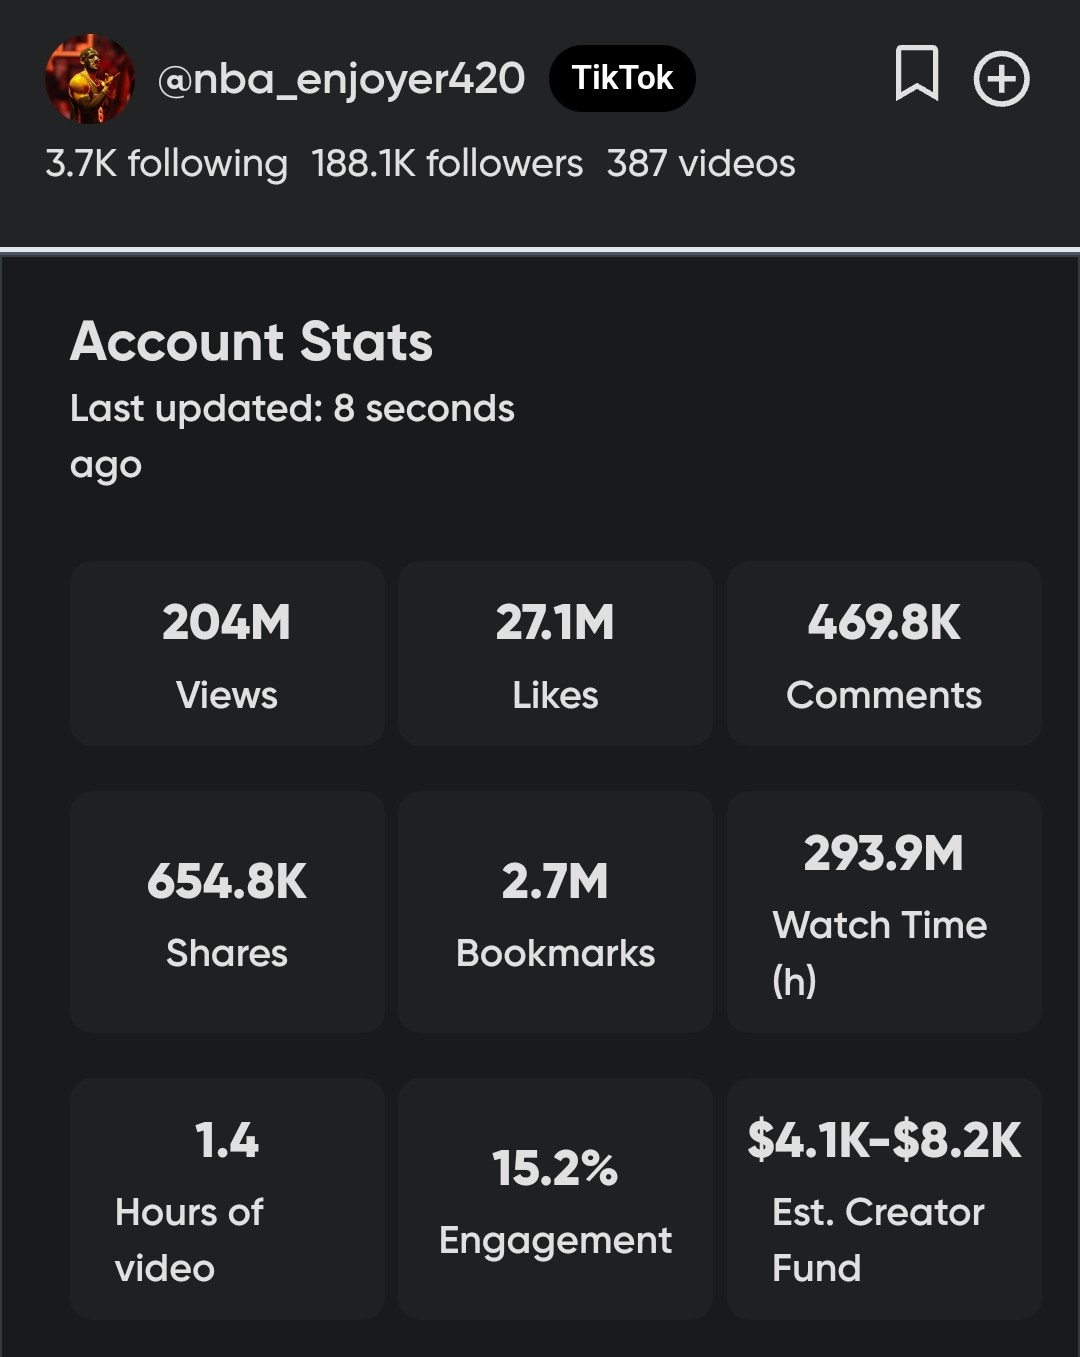Viewport: 1080px width, 1357px height.
Task: Click the Account Stats heading
Action: pos(251,341)
